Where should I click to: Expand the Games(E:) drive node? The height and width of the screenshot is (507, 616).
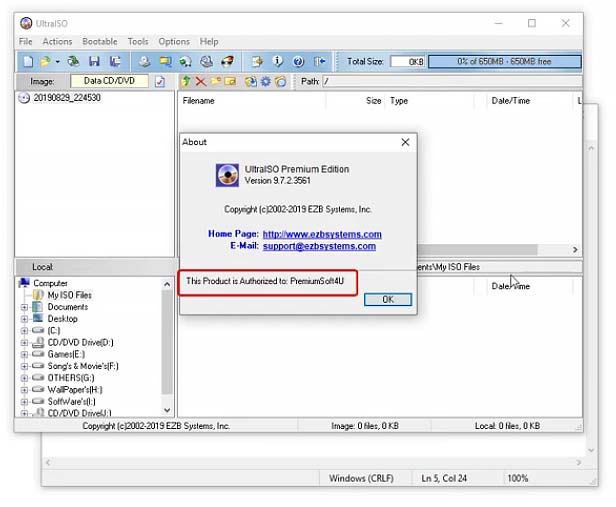[x=24, y=354]
